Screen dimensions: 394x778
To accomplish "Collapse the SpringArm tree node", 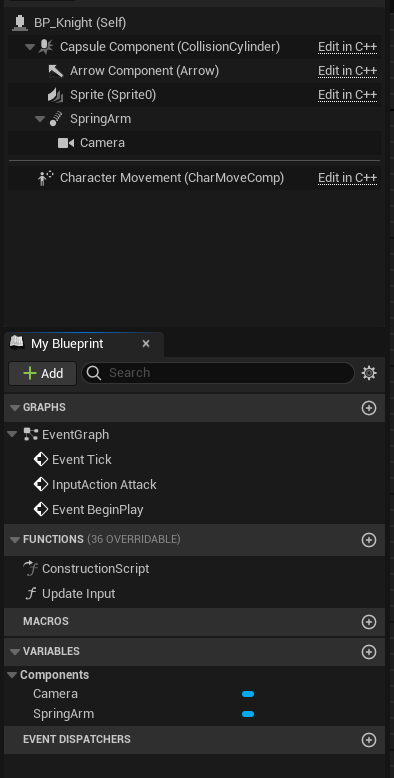I will pos(40,119).
